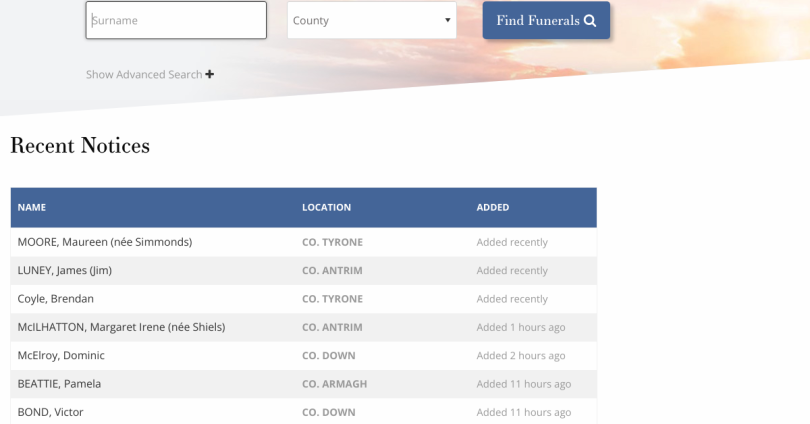Open the County dropdown
This screenshot has width=810, height=424.
click(x=372, y=20)
